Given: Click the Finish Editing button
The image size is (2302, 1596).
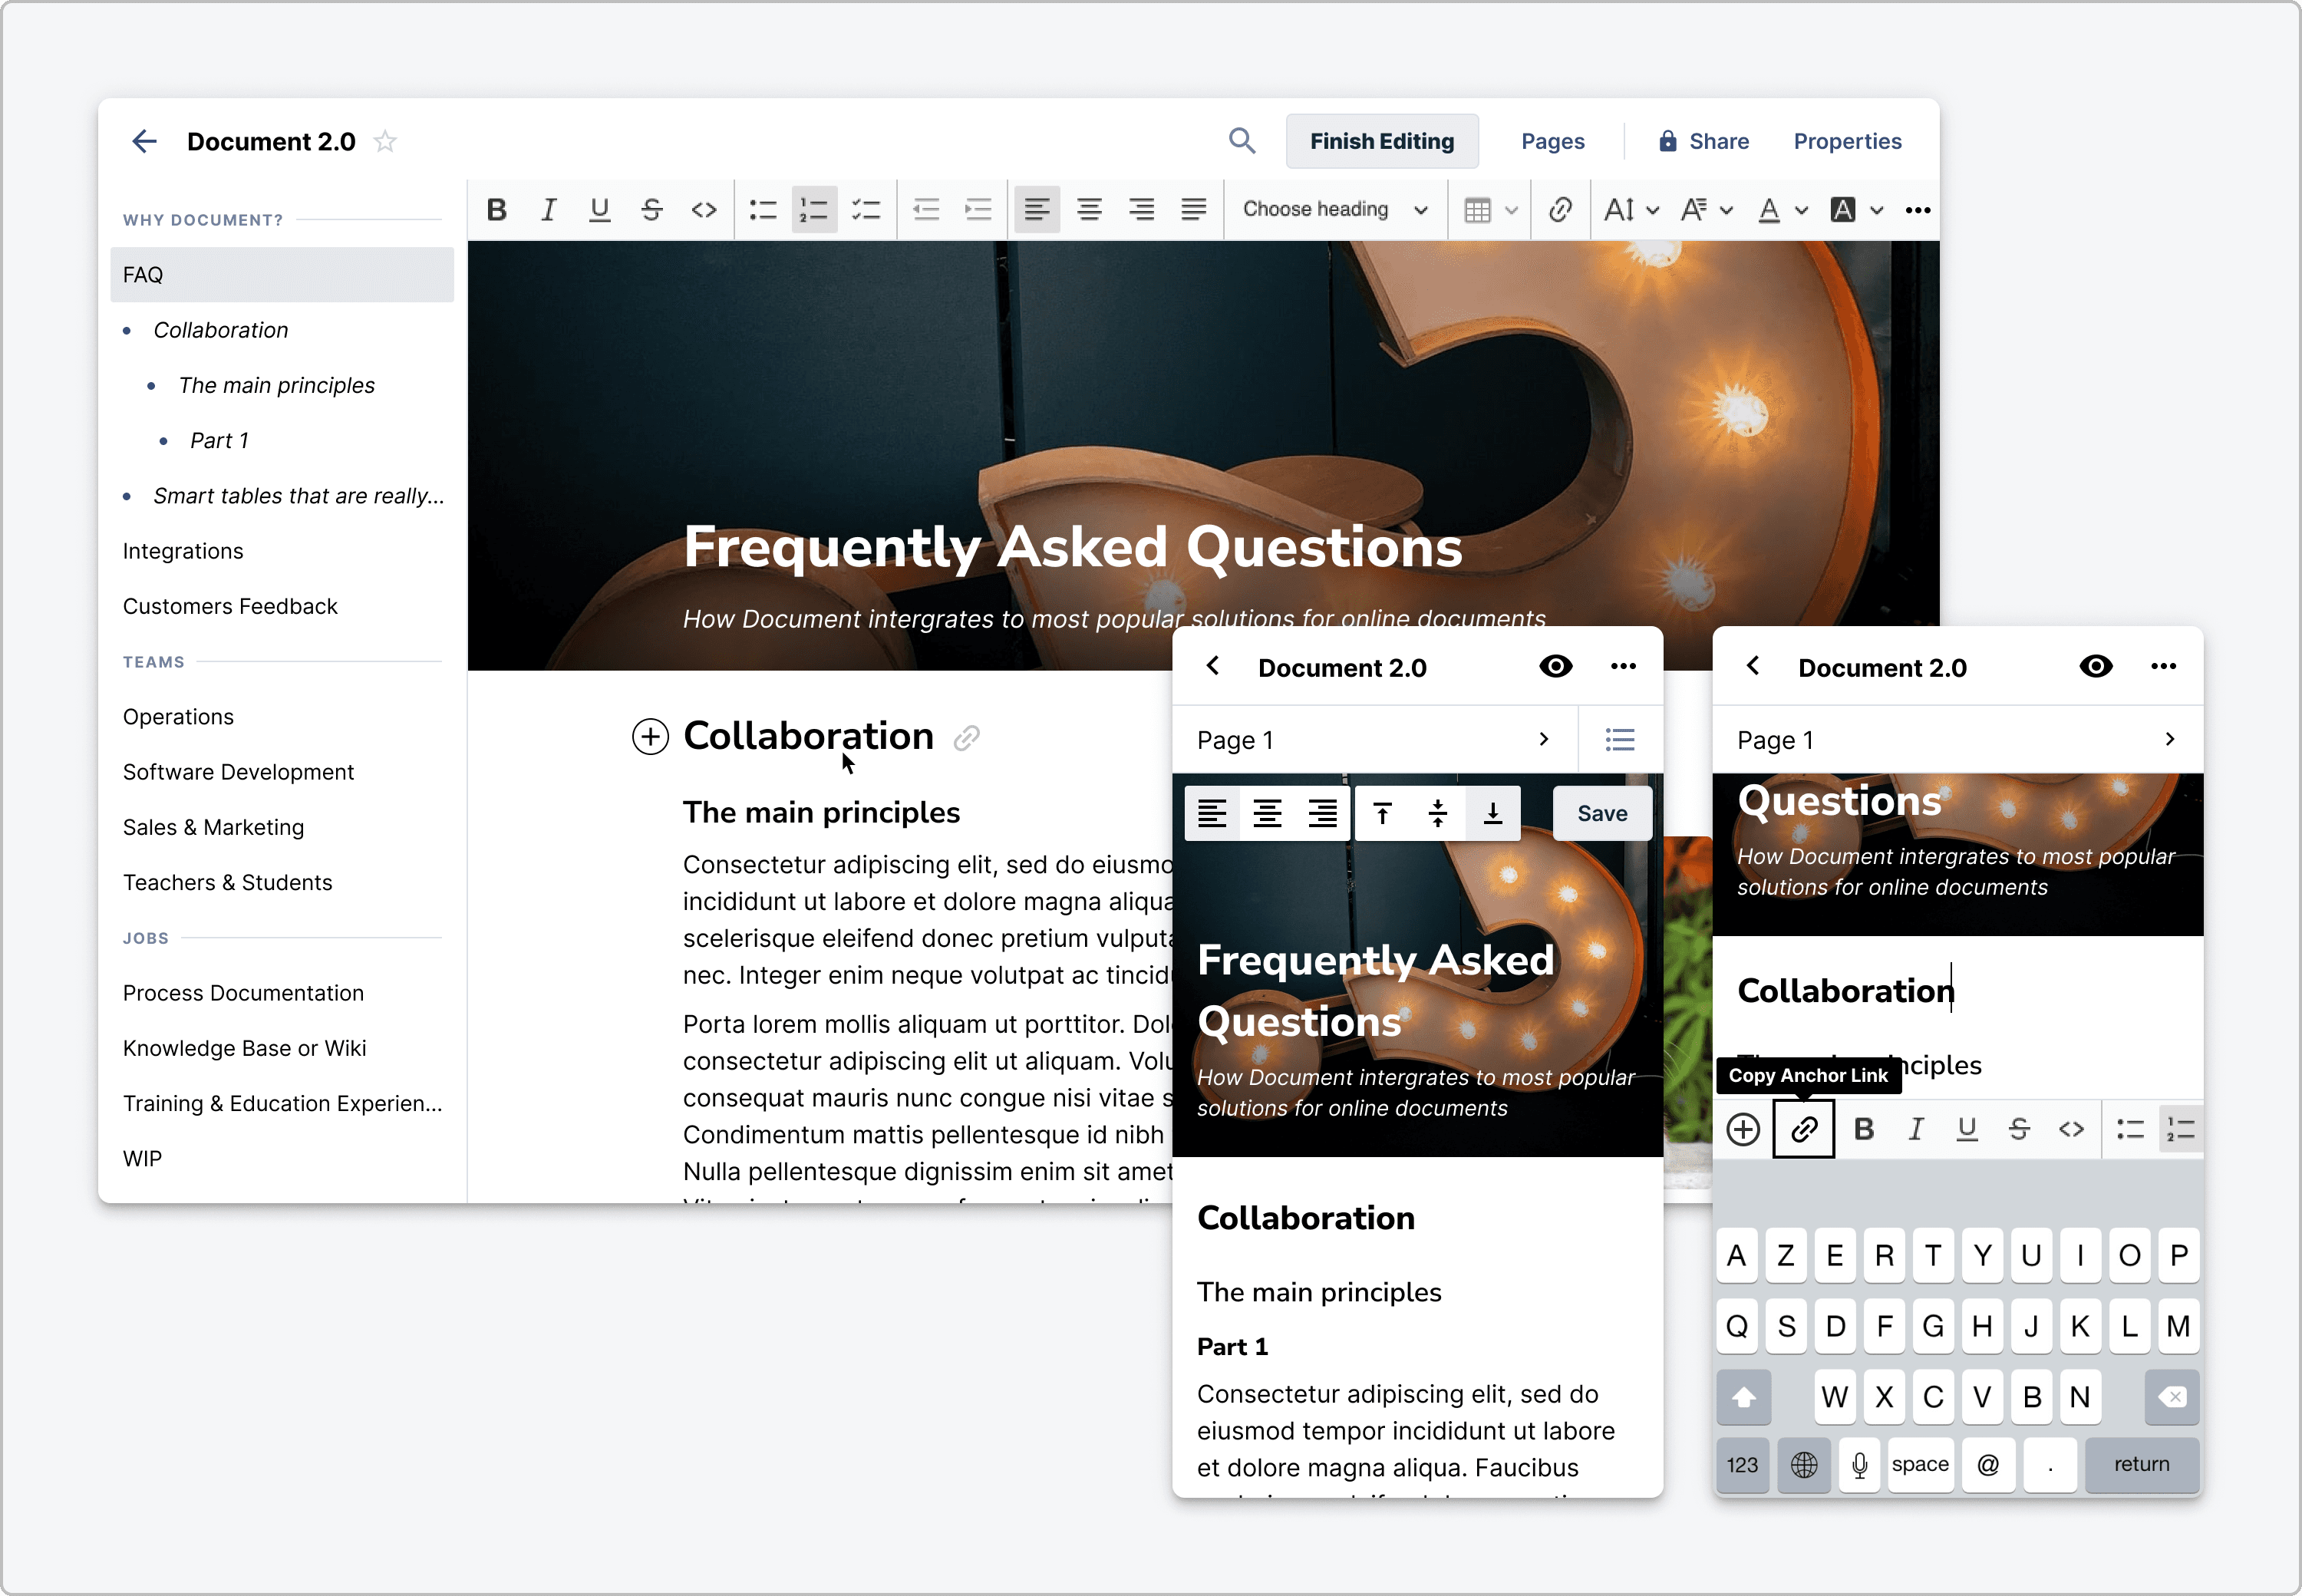Looking at the screenshot, I should pos(1382,141).
